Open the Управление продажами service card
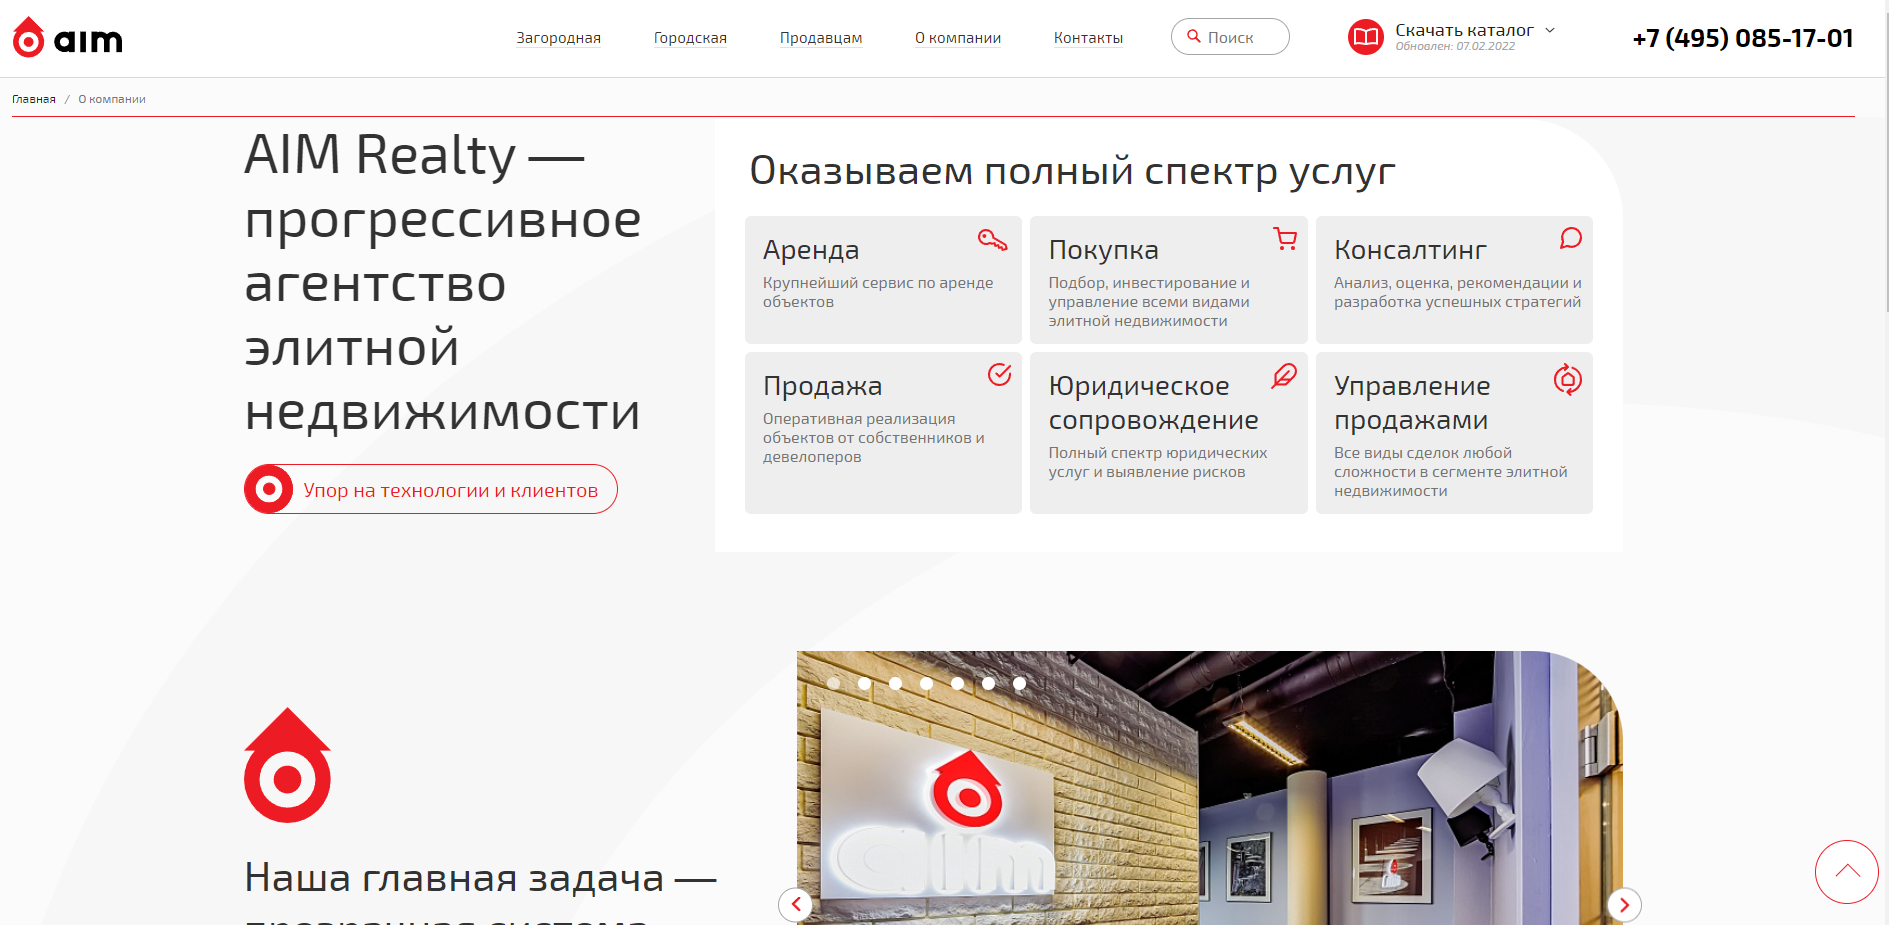Screen dimensions: 1889x925 (1454, 433)
